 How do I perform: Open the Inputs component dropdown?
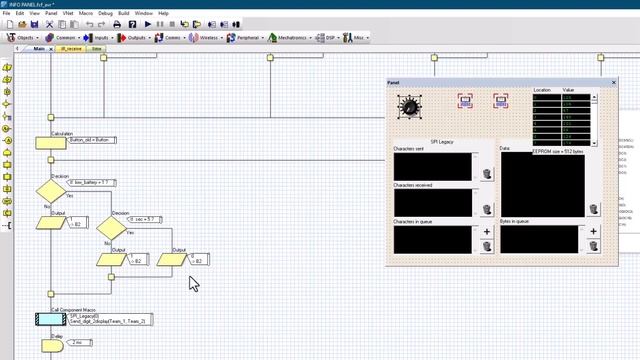[x=98, y=38]
